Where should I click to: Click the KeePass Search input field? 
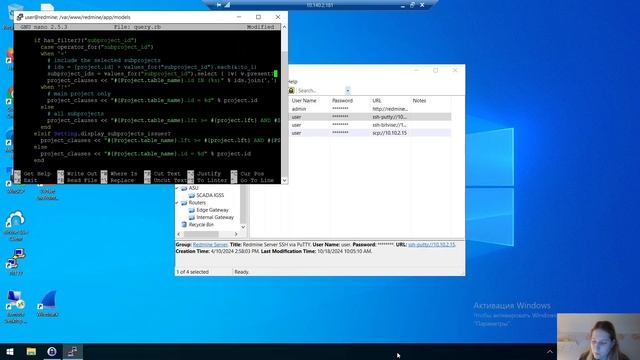[320, 91]
